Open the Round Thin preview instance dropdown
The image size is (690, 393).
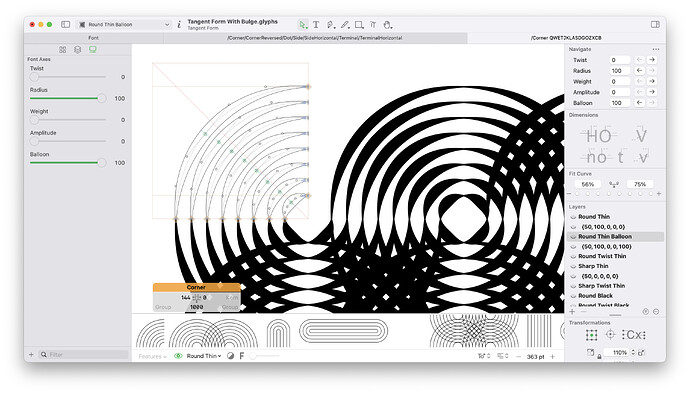click(204, 356)
